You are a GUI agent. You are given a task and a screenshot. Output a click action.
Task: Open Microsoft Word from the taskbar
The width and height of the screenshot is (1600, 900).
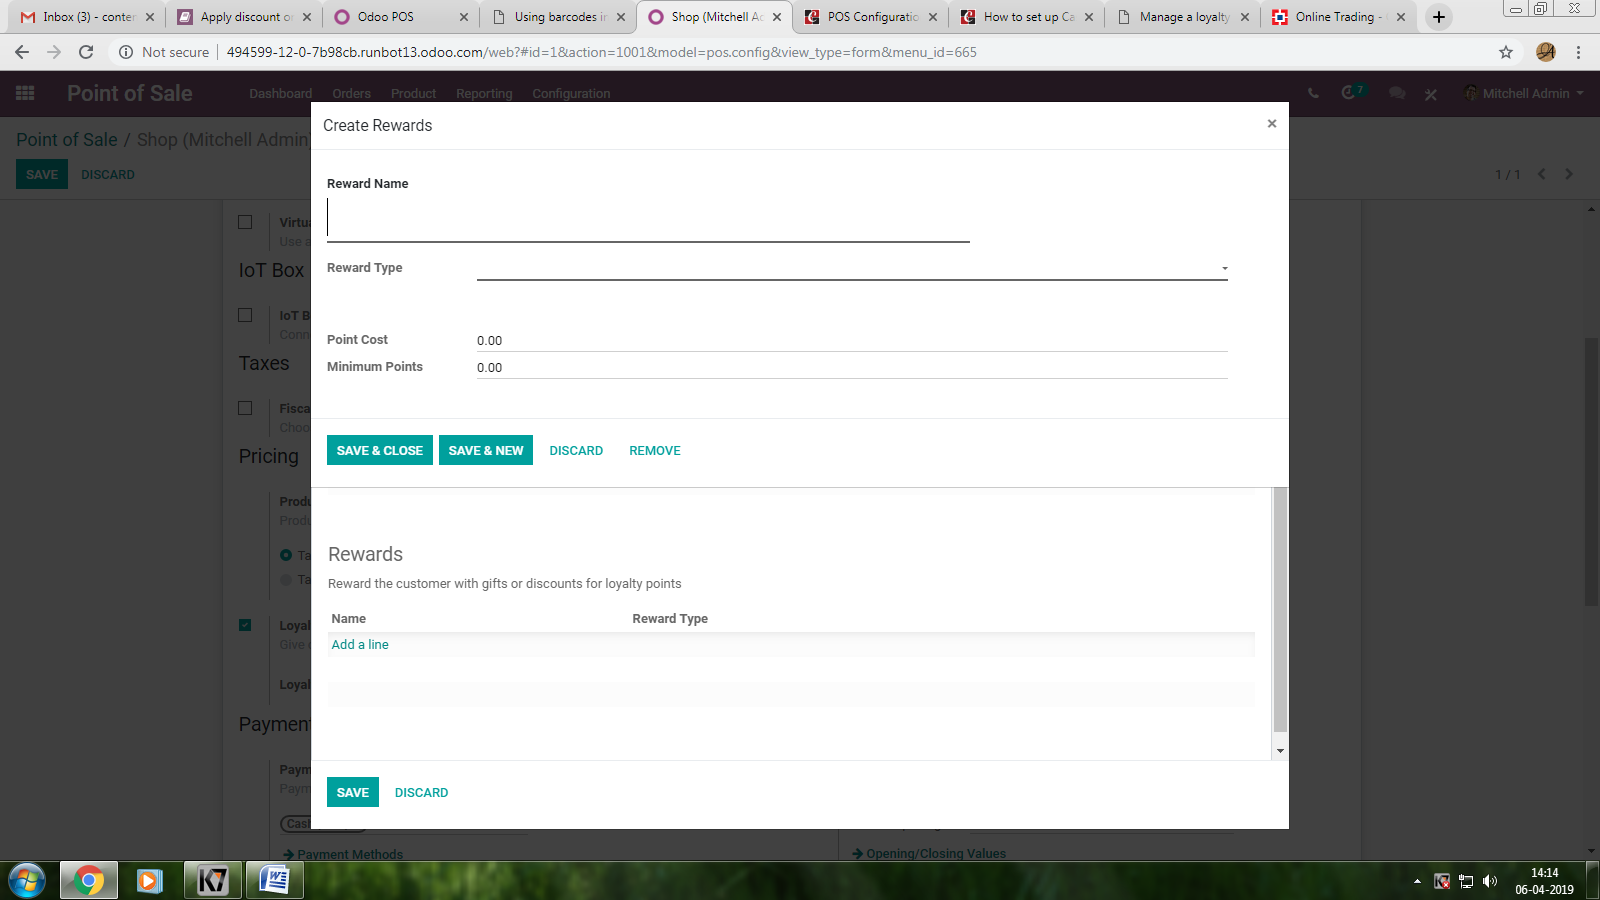[x=274, y=880]
